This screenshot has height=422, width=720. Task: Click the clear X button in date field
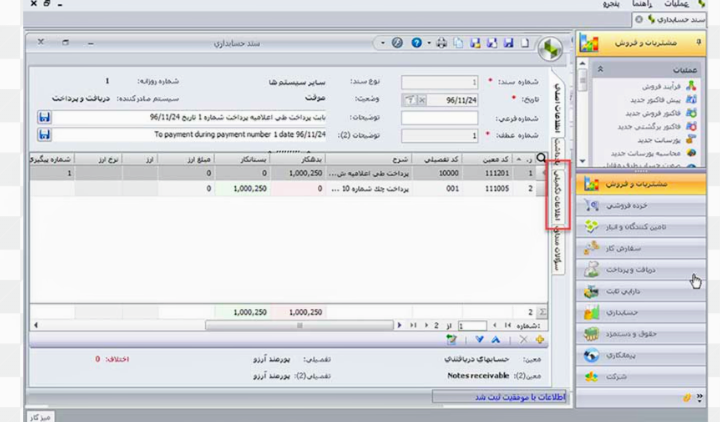pyautogui.click(x=422, y=100)
